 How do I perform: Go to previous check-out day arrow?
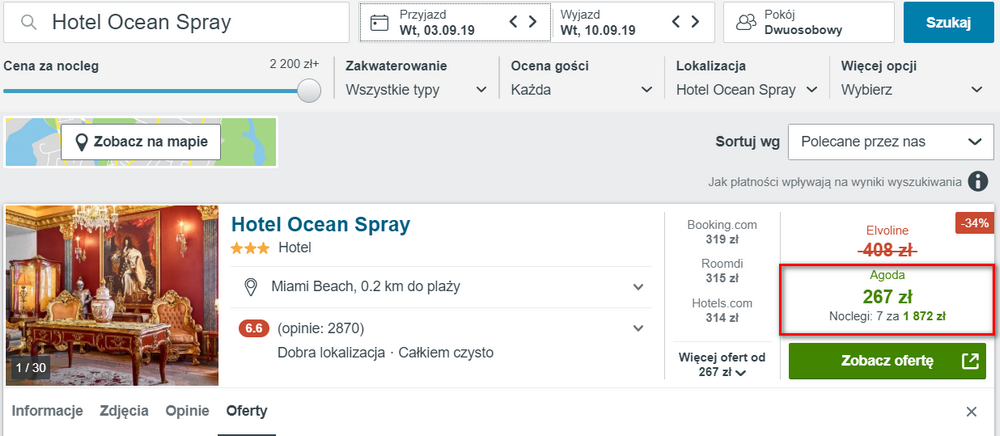(x=677, y=22)
